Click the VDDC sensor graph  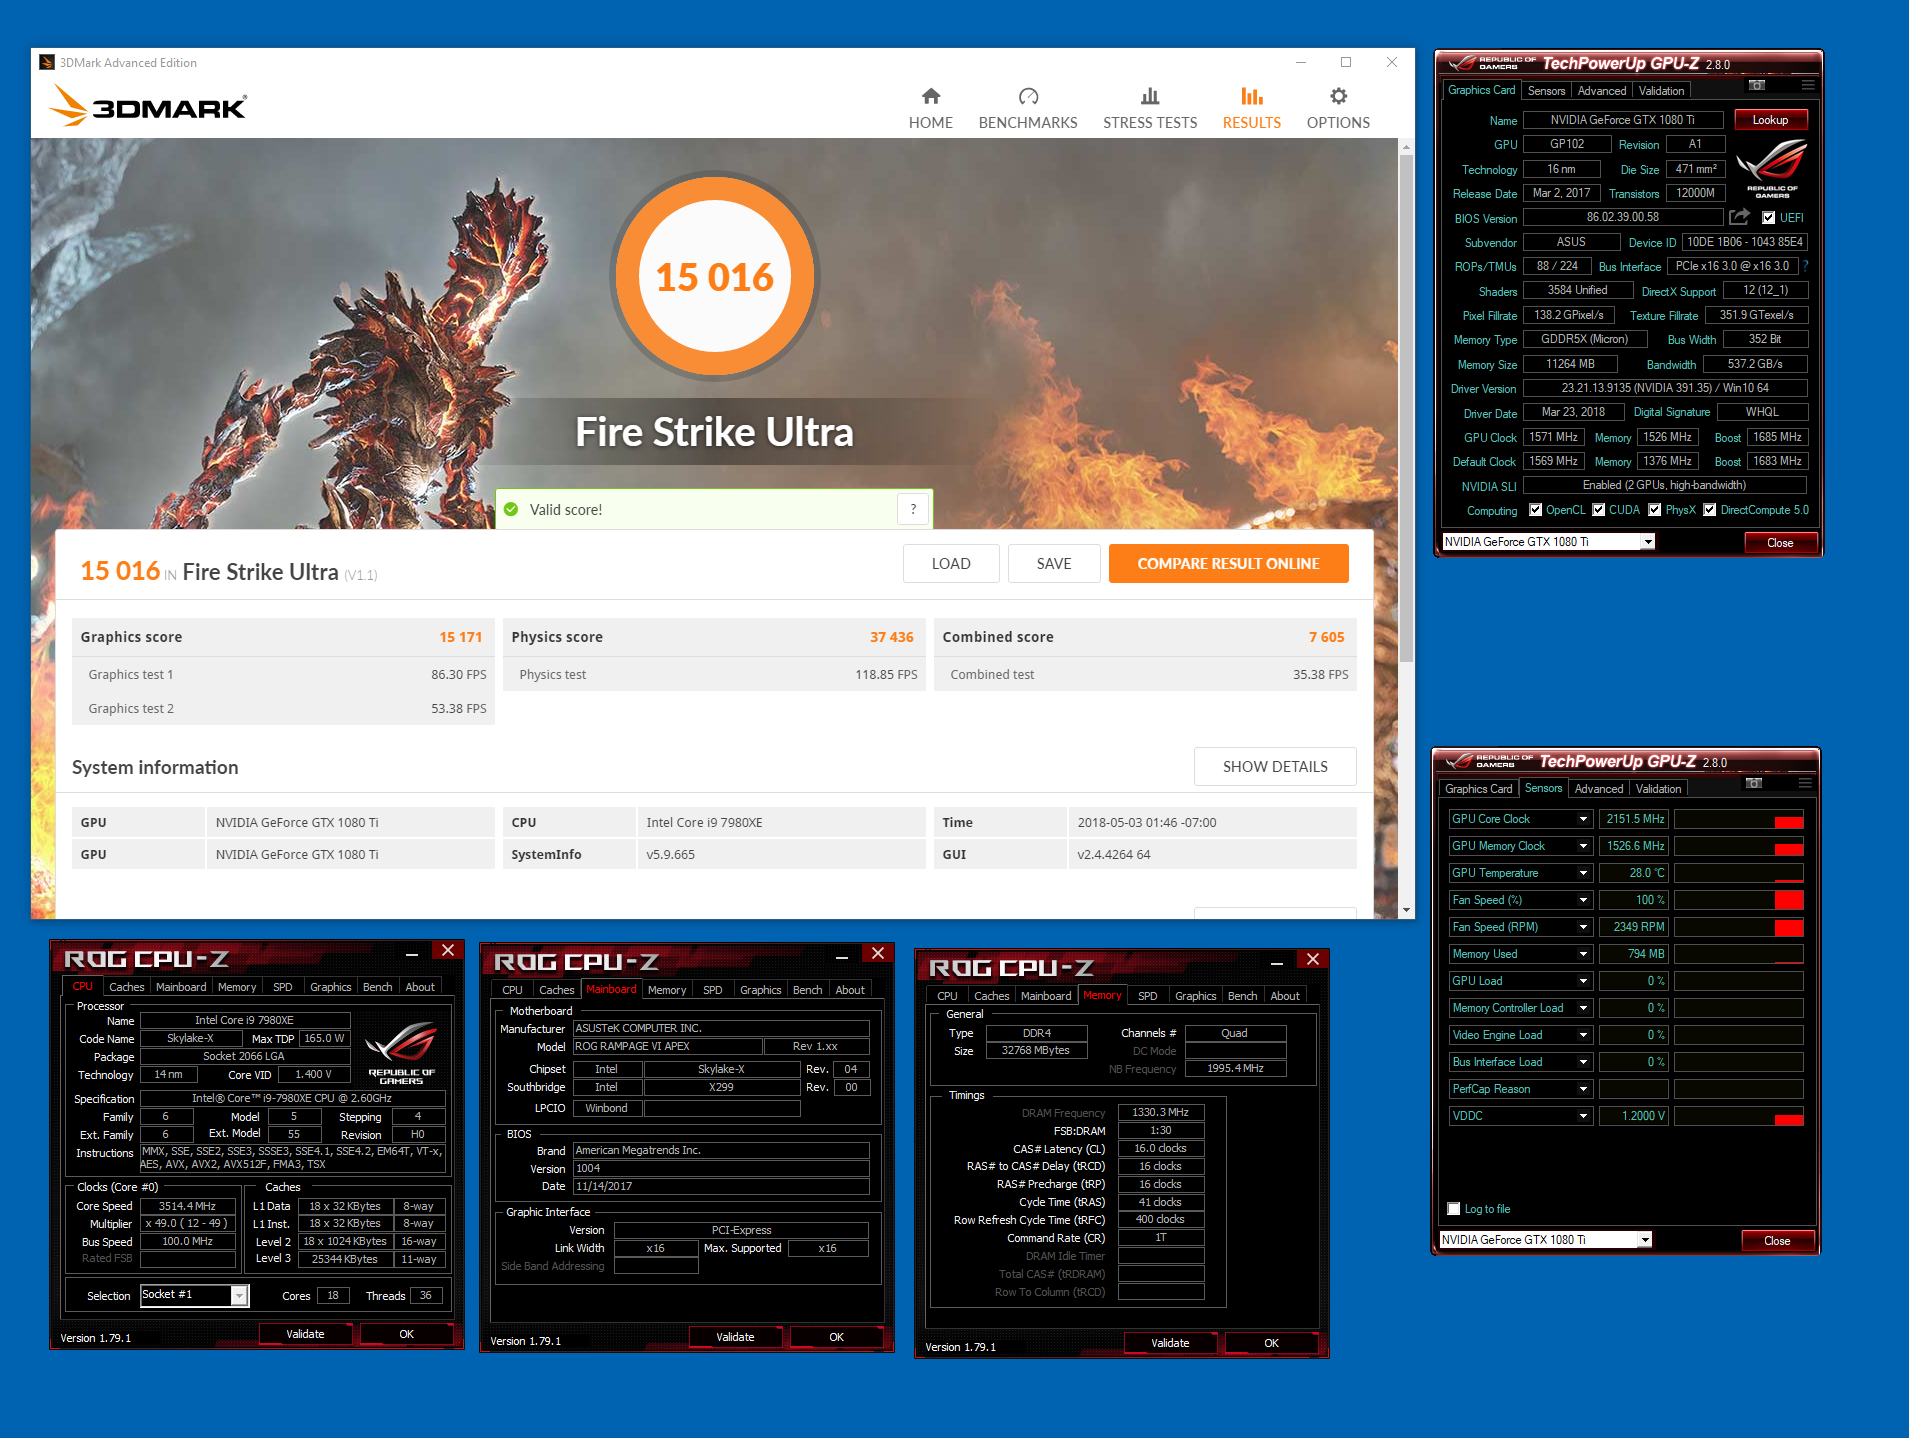coord(1738,1116)
